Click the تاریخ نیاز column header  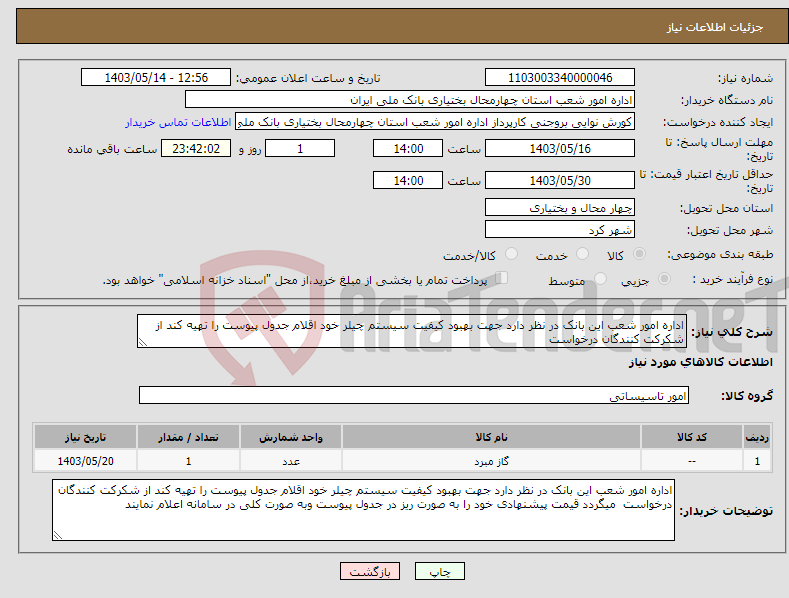pos(86,437)
